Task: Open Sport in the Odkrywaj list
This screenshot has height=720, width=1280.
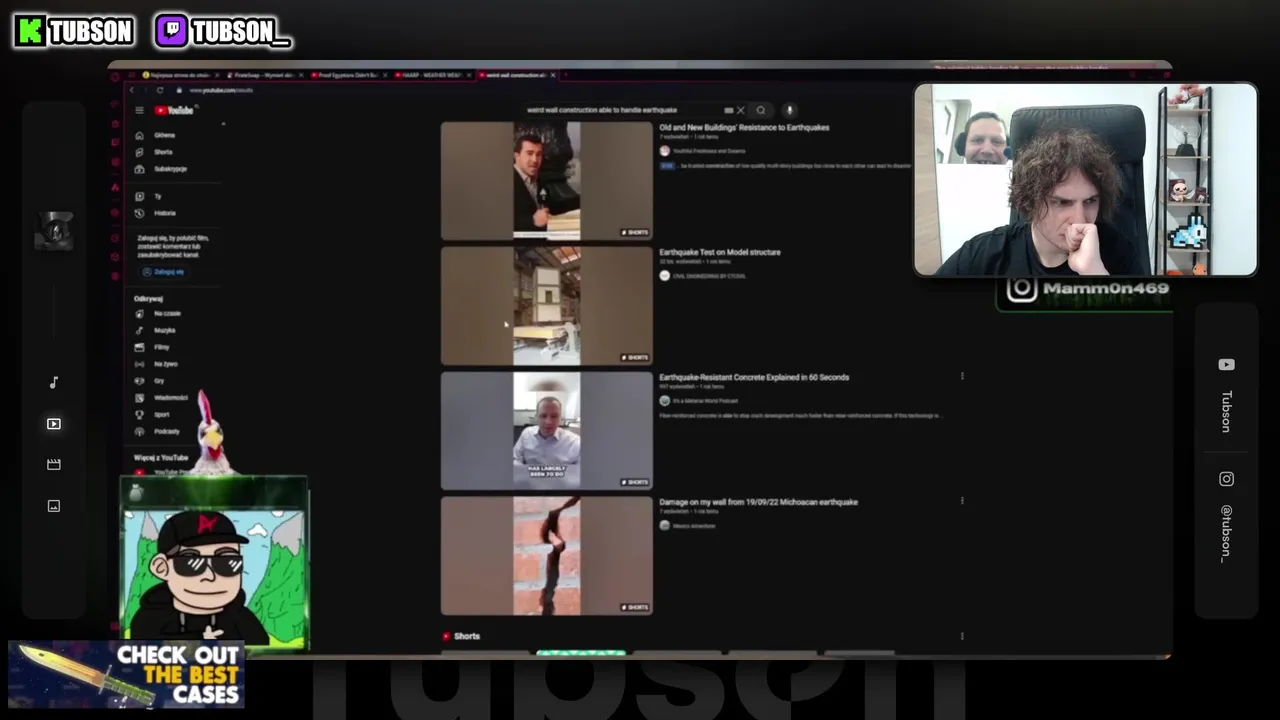Action: click(x=154, y=415)
